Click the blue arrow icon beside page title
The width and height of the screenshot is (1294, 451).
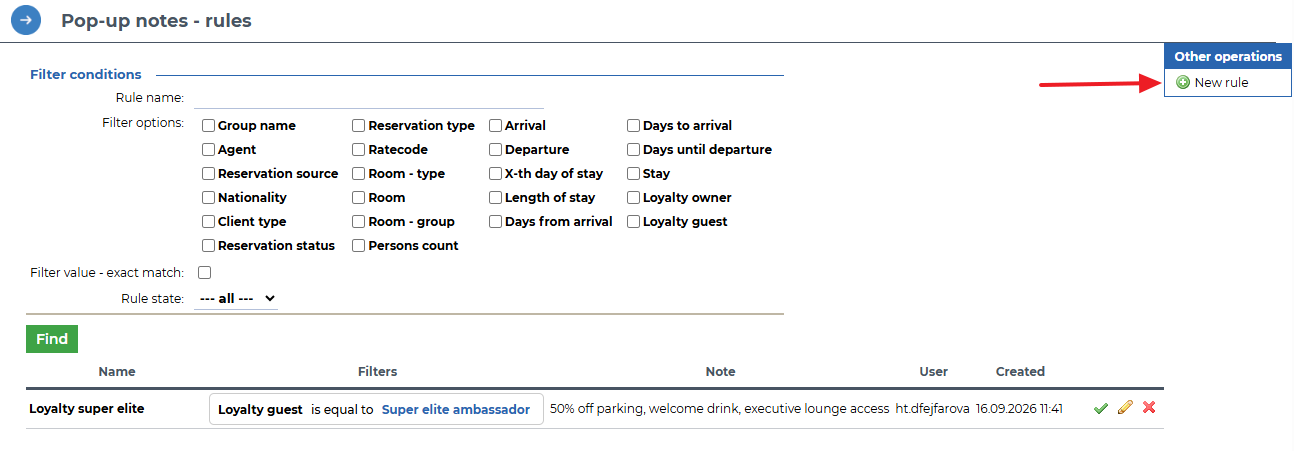pyautogui.click(x=26, y=20)
